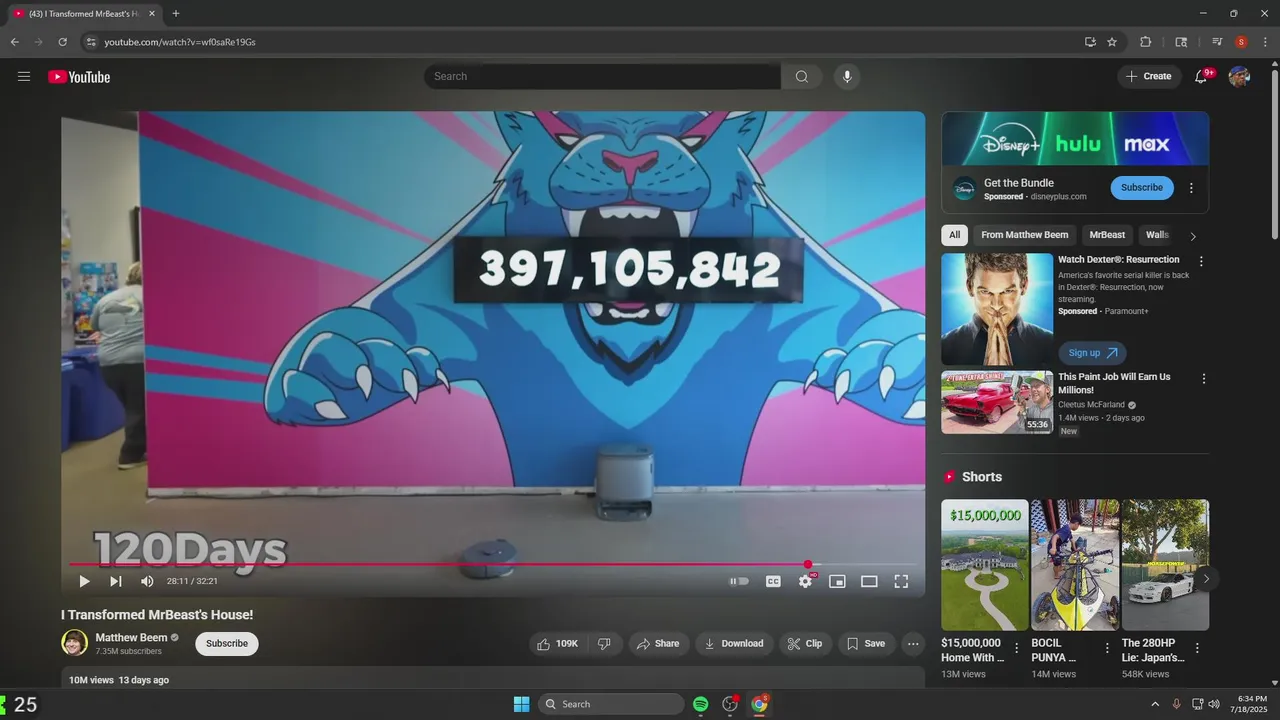Click the search magnifier button
Screen dimensions: 1280x720
[x=801, y=77]
